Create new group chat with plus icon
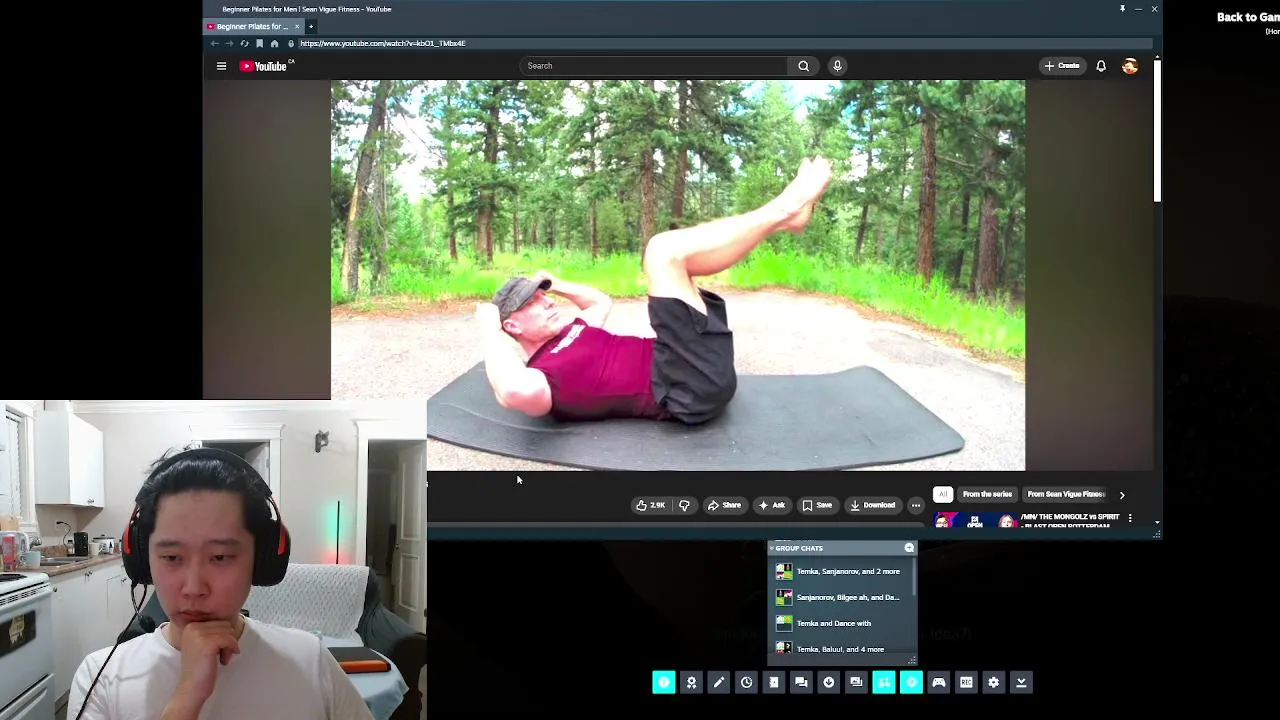The width and height of the screenshot is (1280, 720). point(909,548)
